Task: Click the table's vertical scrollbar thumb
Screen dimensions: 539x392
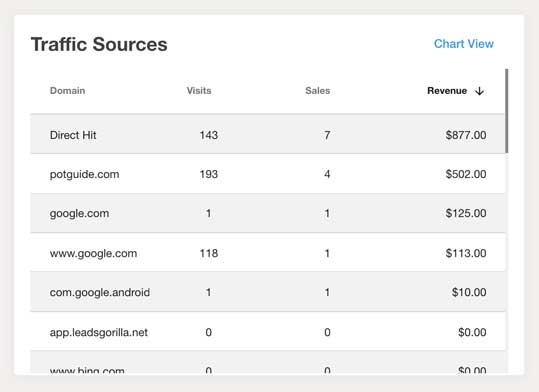Action: click(x=507, y=111)
